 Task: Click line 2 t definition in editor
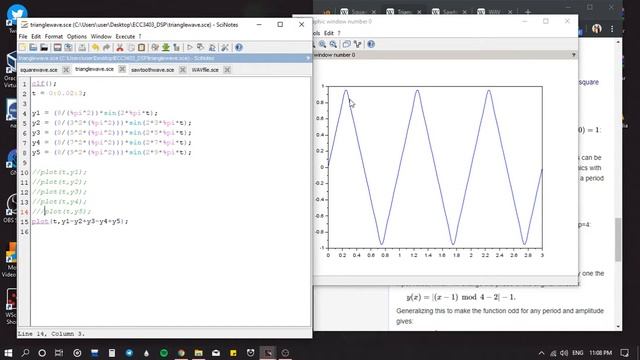59,93
